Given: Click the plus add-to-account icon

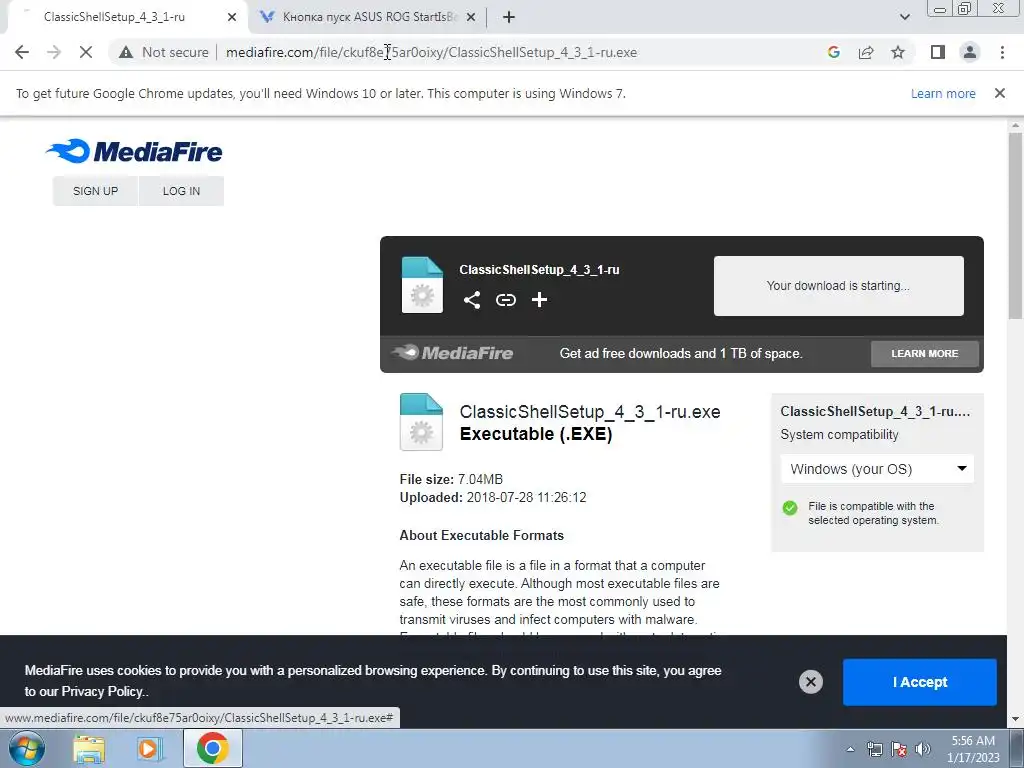Looking at the screenshot, I should point(539,300).
